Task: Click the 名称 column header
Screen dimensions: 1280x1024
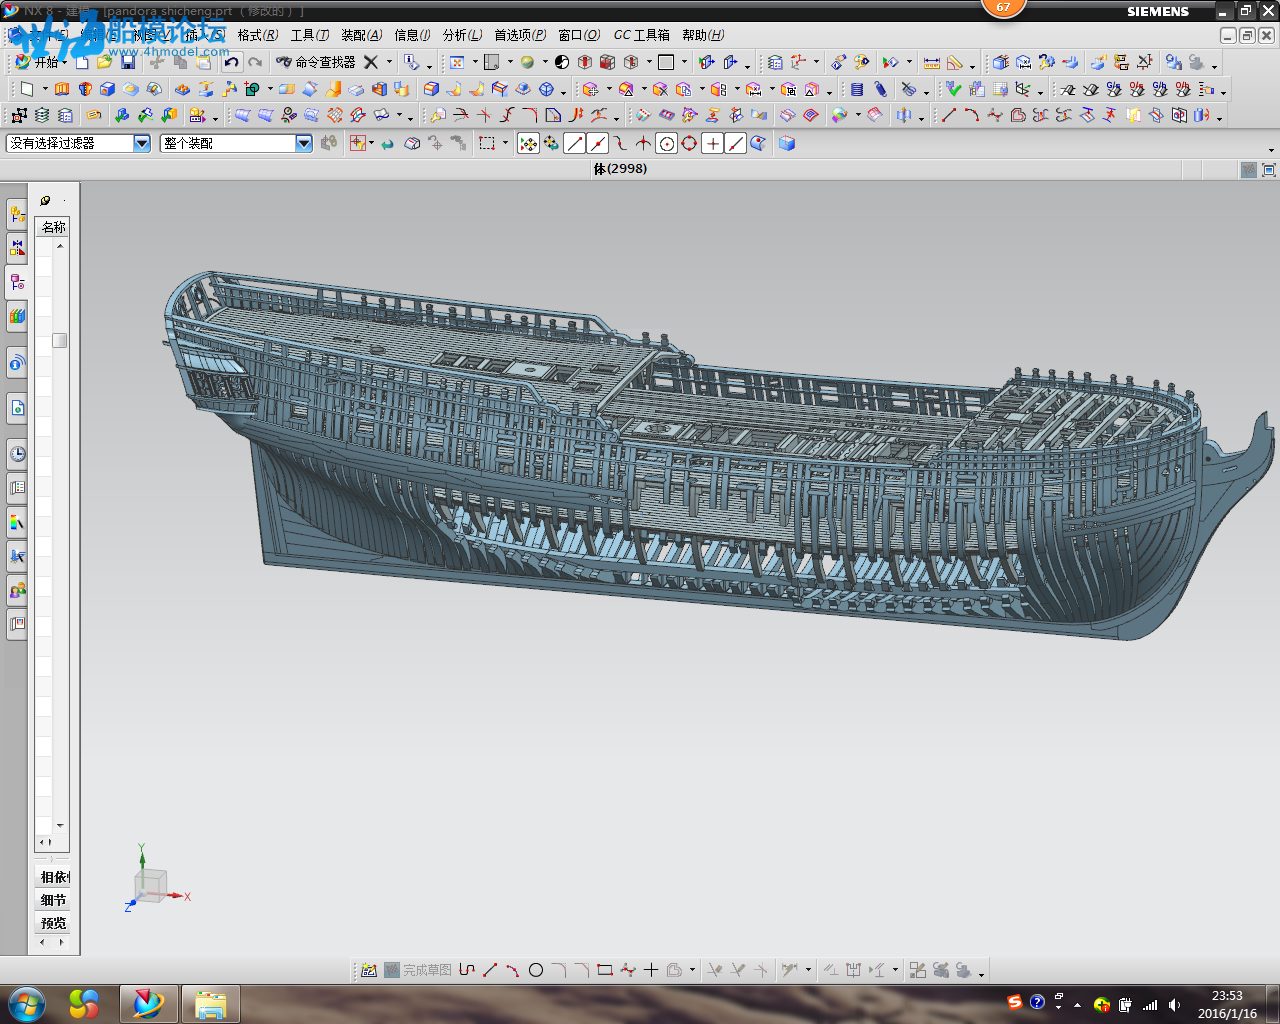Action: click(x=53, y=227)
